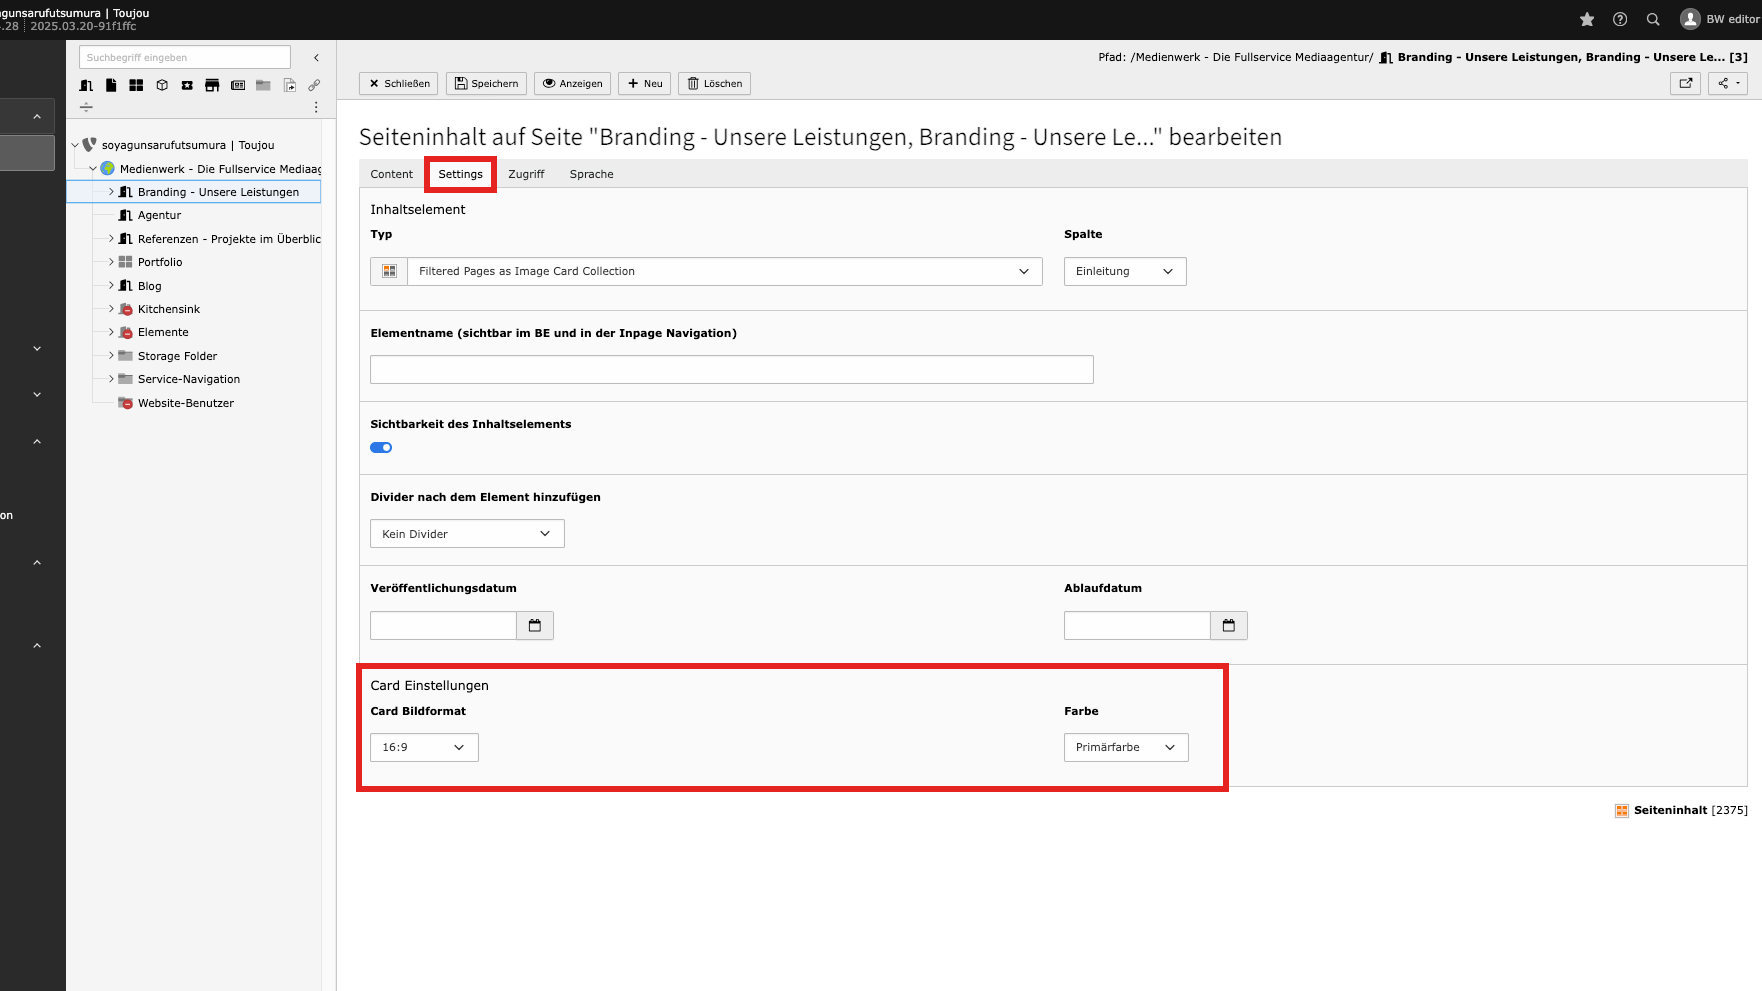Toggle Sichtbarkeit des Inhaltselements switch
The height and width of the screenshot is (991, 1762).
[381, 448]
